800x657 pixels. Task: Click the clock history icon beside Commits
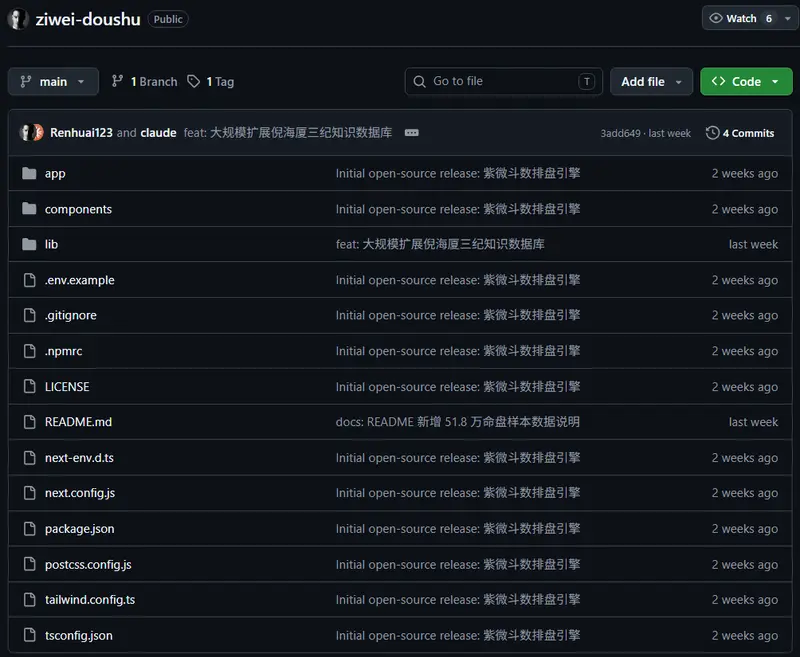point(712,133)
